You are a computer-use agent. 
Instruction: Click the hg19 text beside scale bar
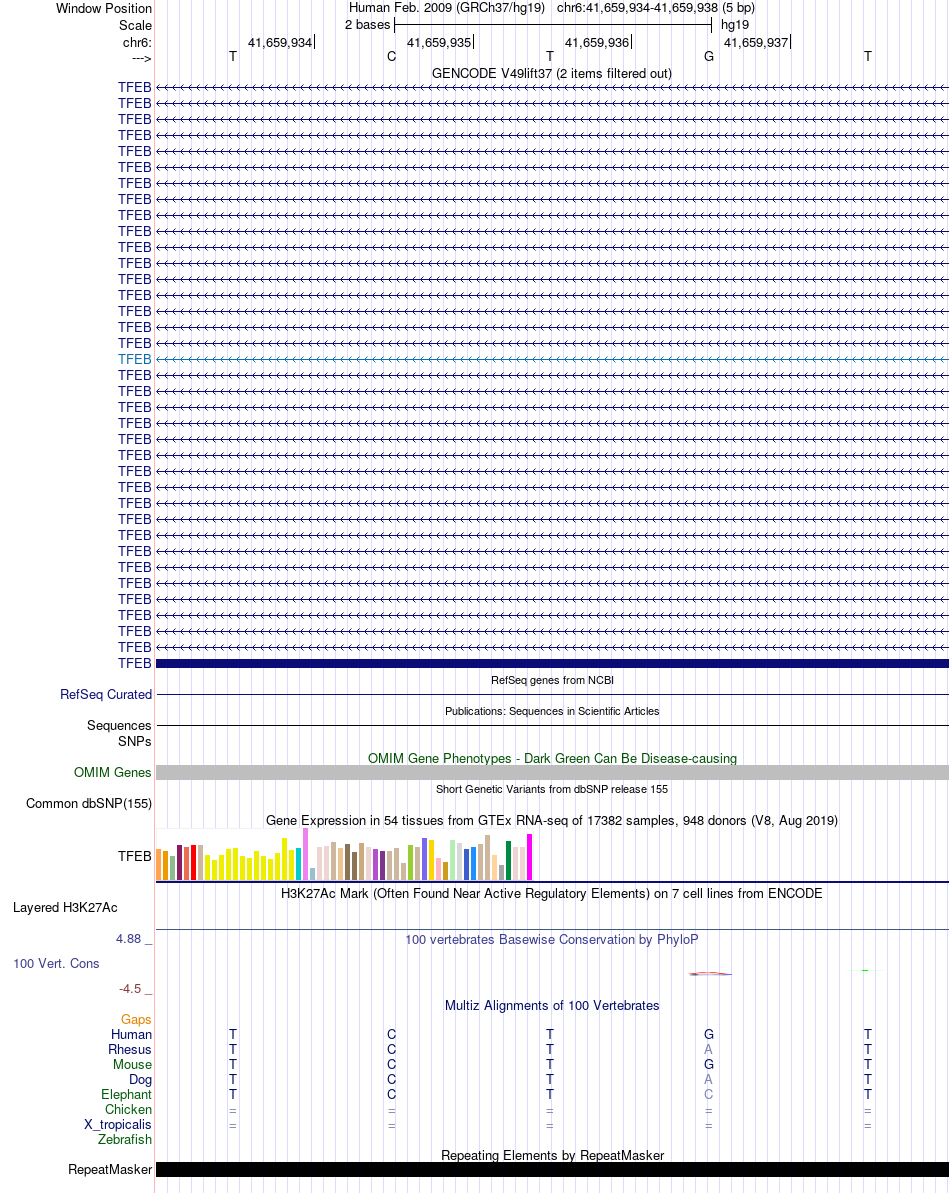(x=736, y=25)
